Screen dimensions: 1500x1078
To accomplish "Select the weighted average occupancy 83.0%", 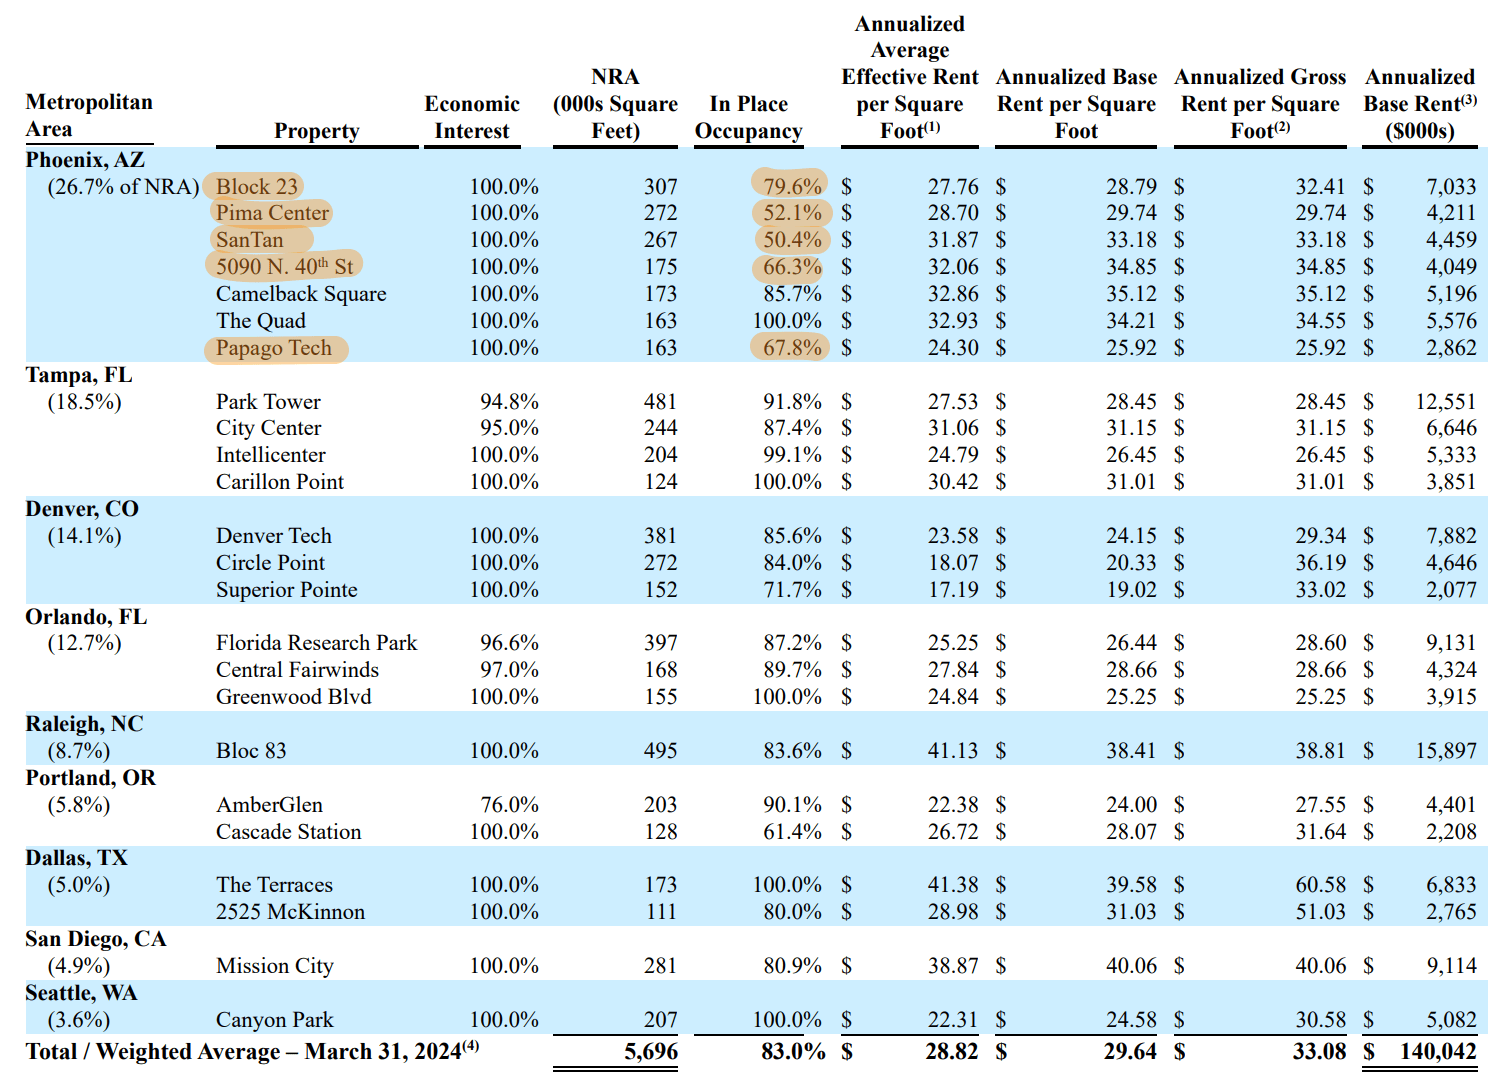I will point(793,1052).
